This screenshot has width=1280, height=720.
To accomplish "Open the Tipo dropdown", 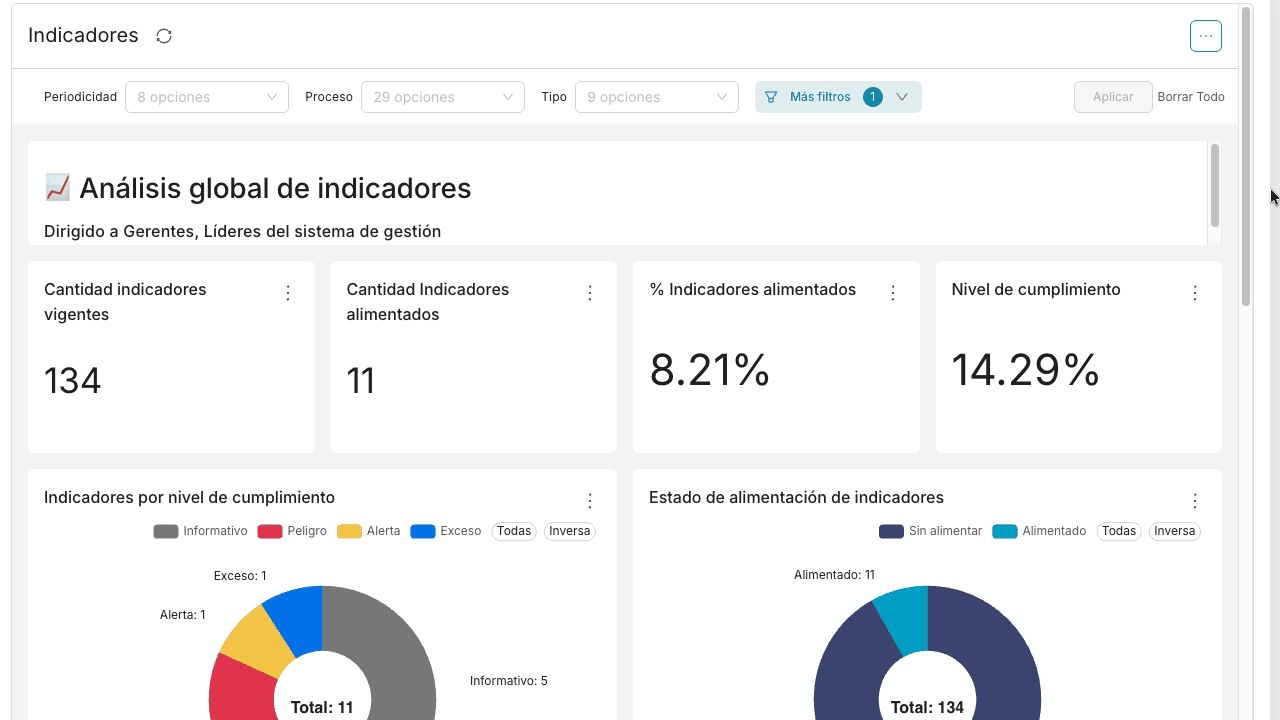I will pyautogui.click(x=657, y=97).
